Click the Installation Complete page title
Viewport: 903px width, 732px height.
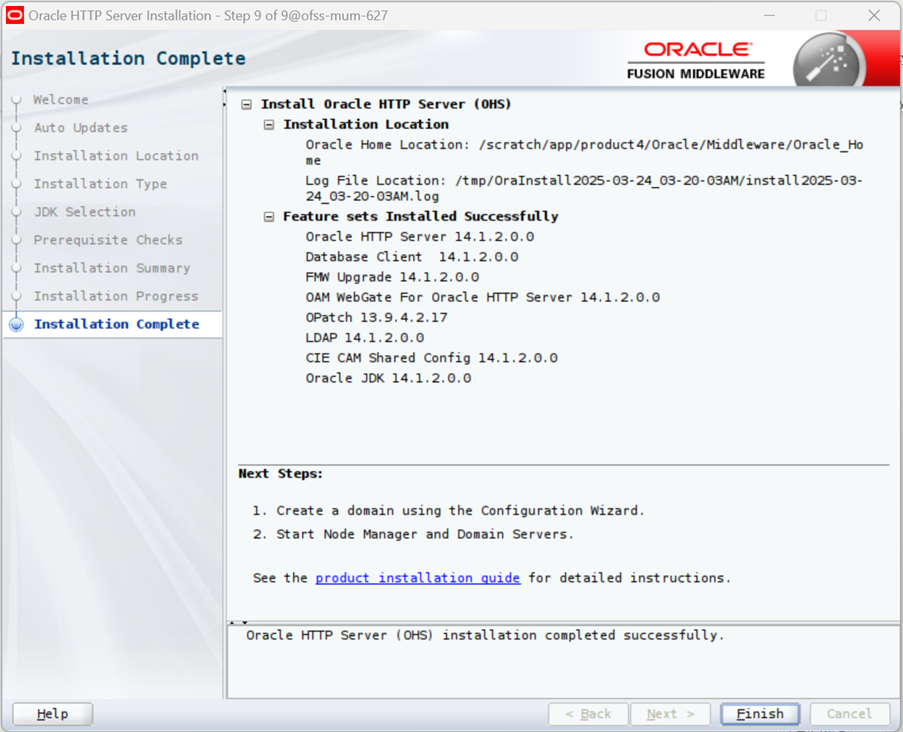[128, 58]
